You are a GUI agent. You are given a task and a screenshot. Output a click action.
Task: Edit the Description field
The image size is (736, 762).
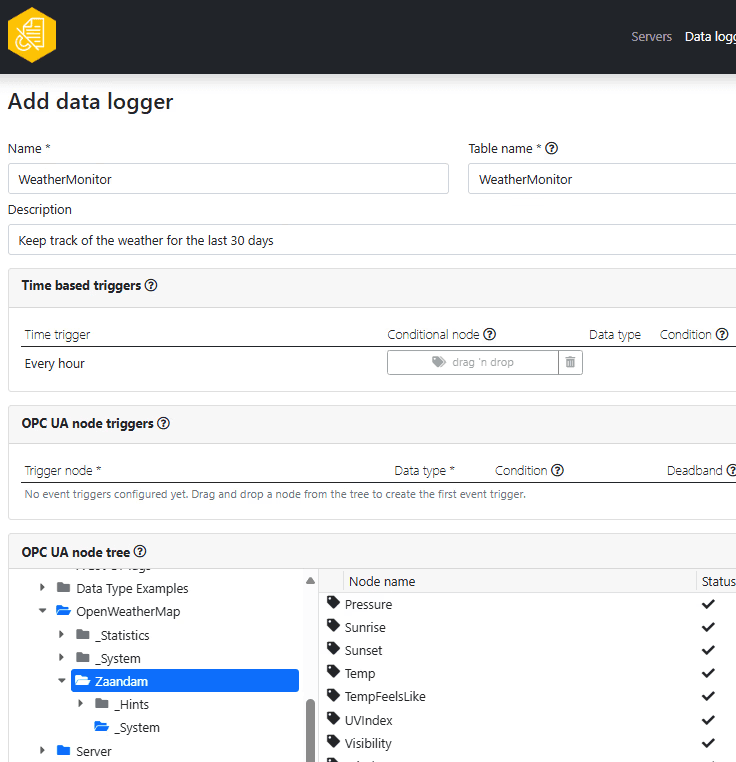coord(372,240)
